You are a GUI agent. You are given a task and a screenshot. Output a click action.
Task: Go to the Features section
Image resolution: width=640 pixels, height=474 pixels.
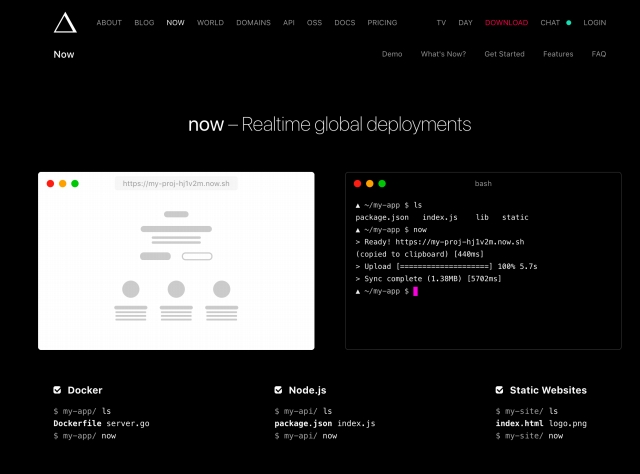pyautogui.click(x=558, y=54)
